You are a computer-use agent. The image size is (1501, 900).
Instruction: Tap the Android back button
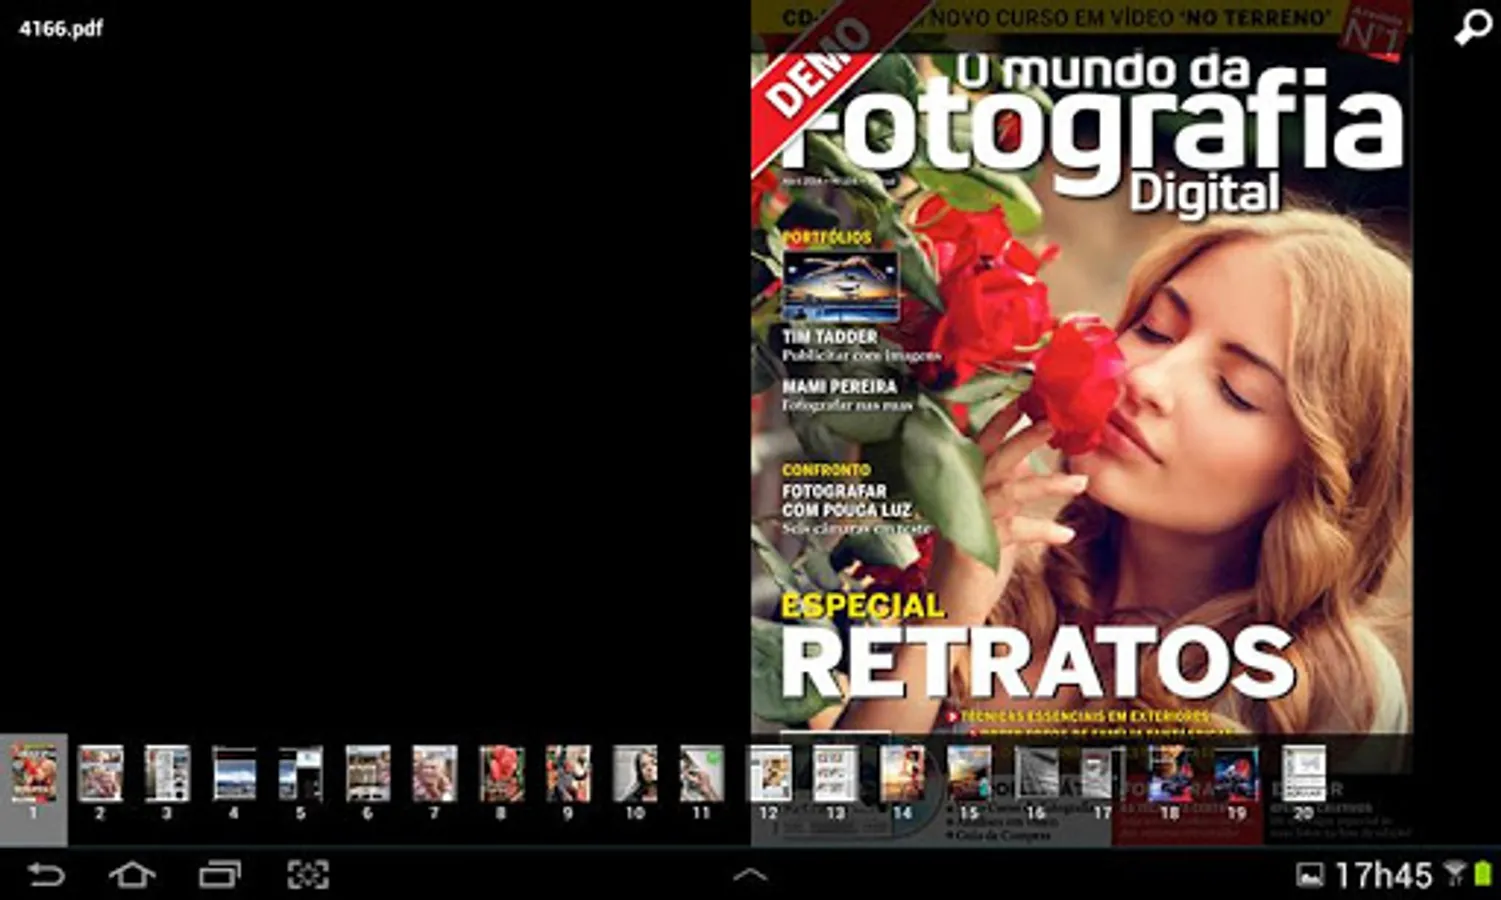[46, 875]
